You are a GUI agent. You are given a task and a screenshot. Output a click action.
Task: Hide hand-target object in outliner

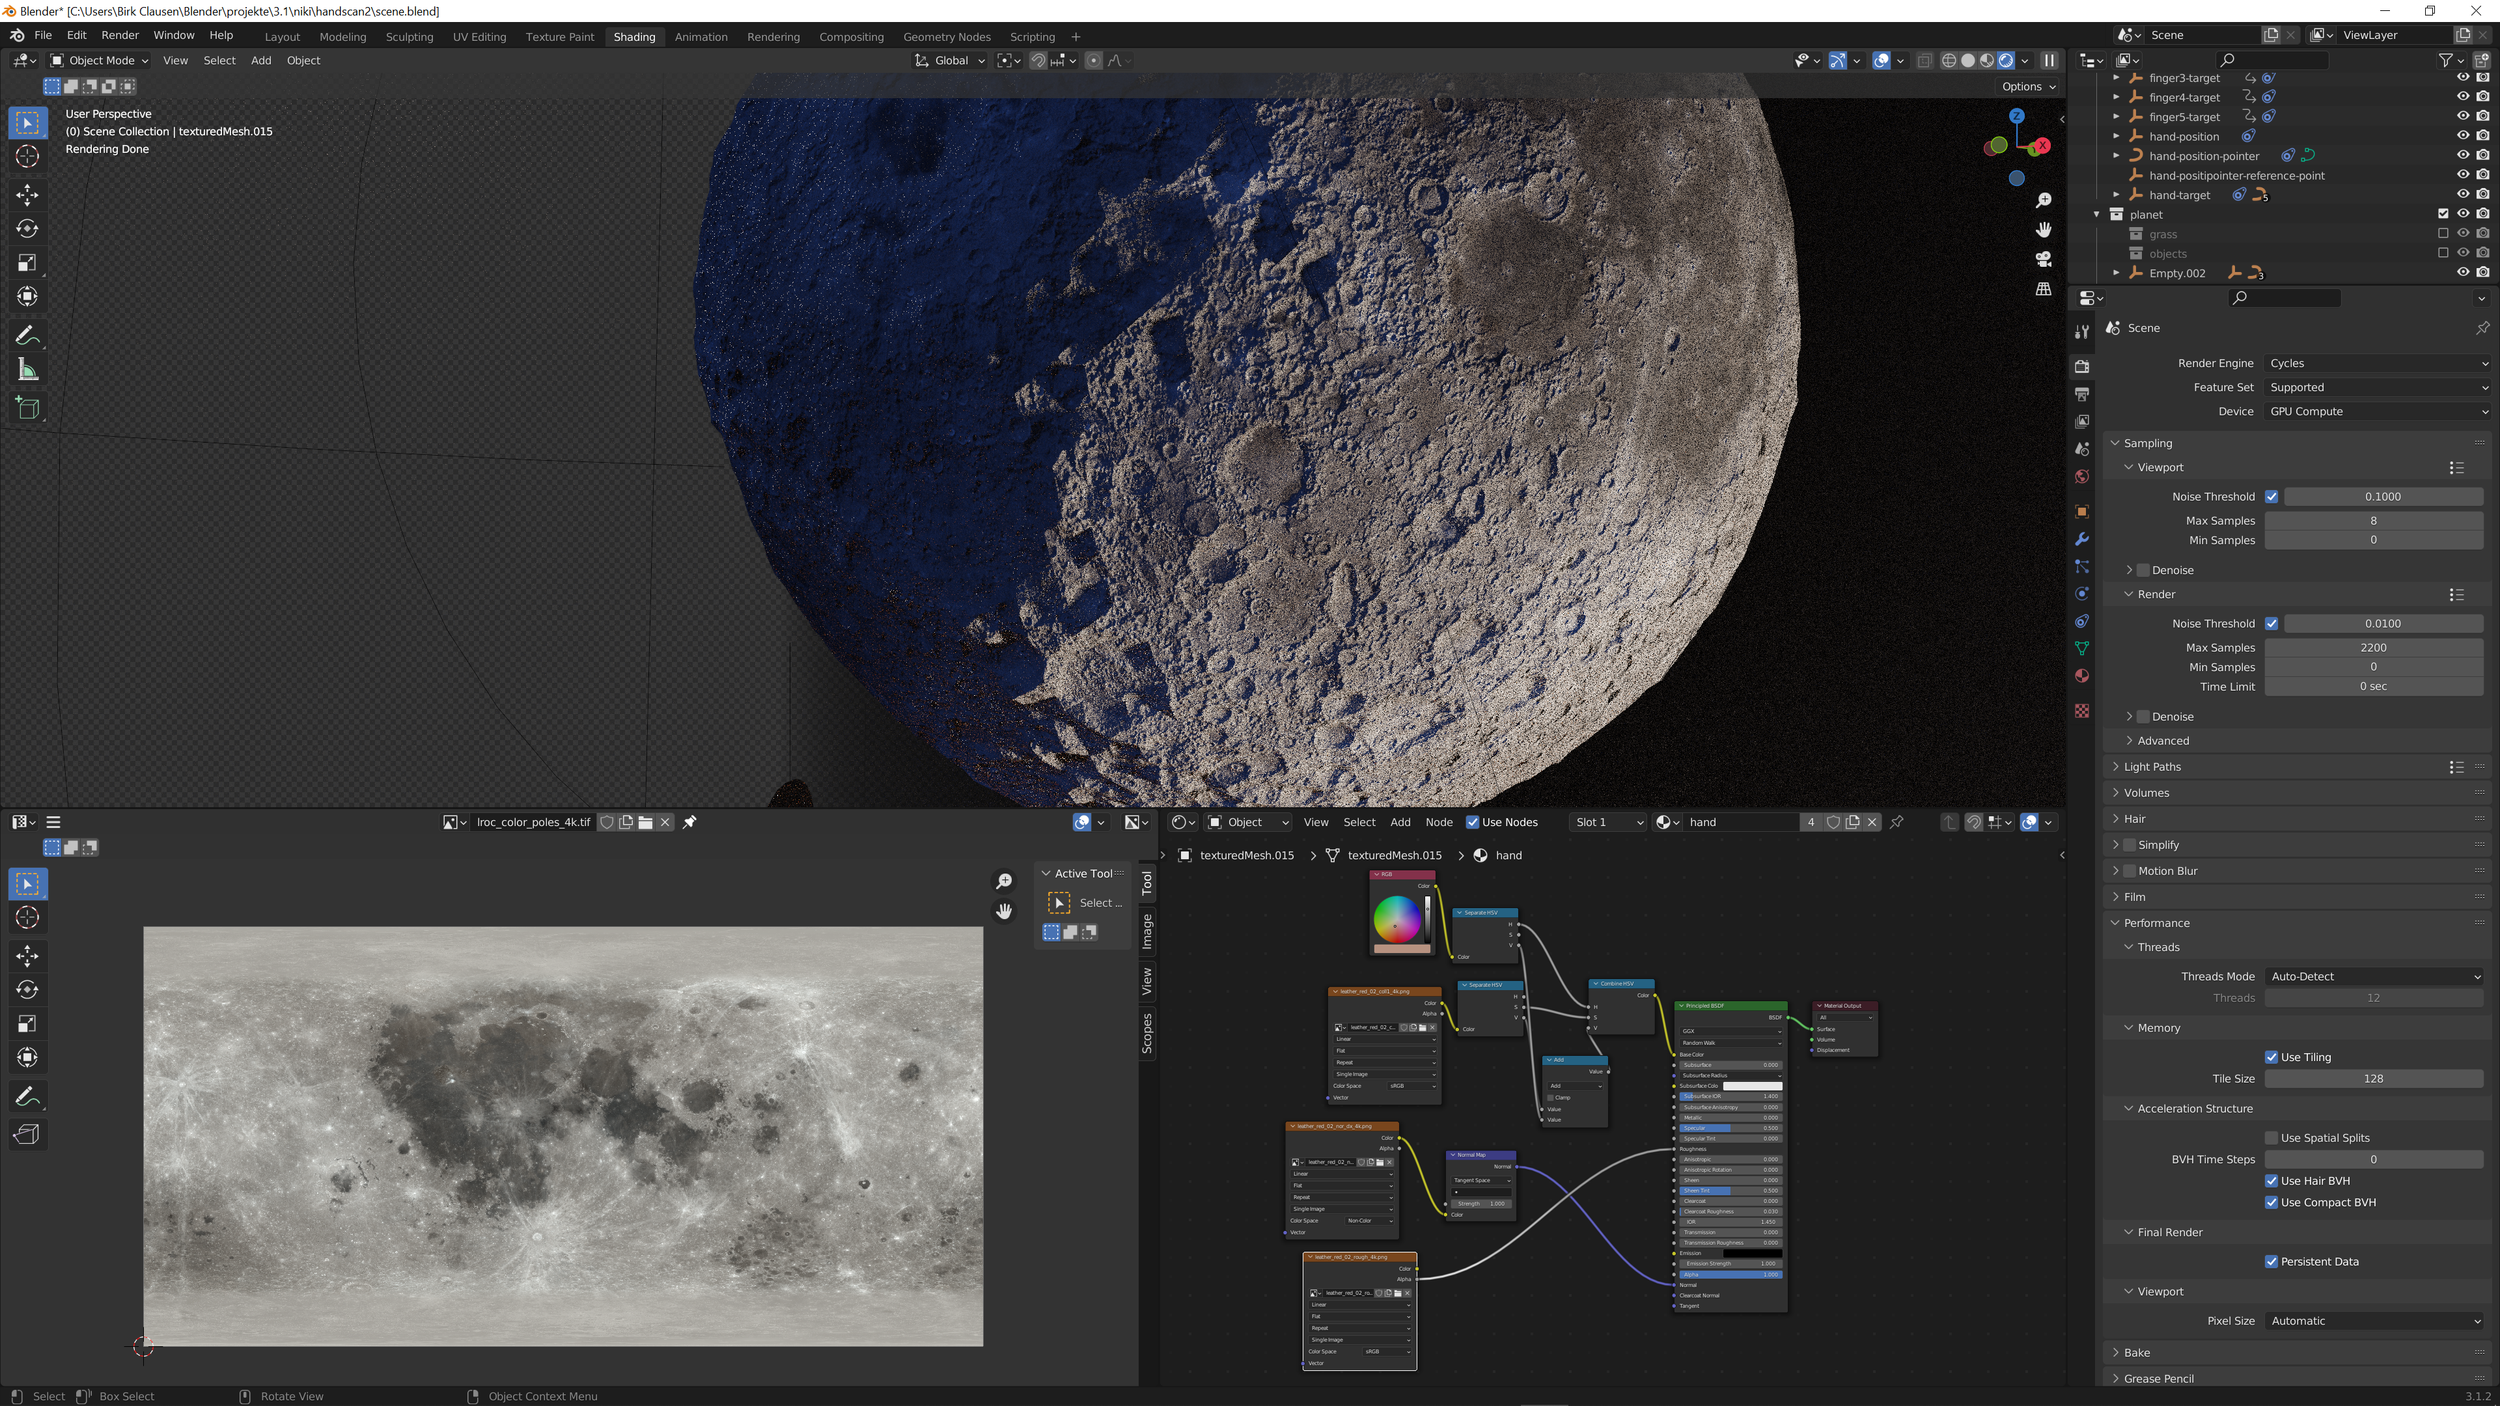(x=2463, y=195)
